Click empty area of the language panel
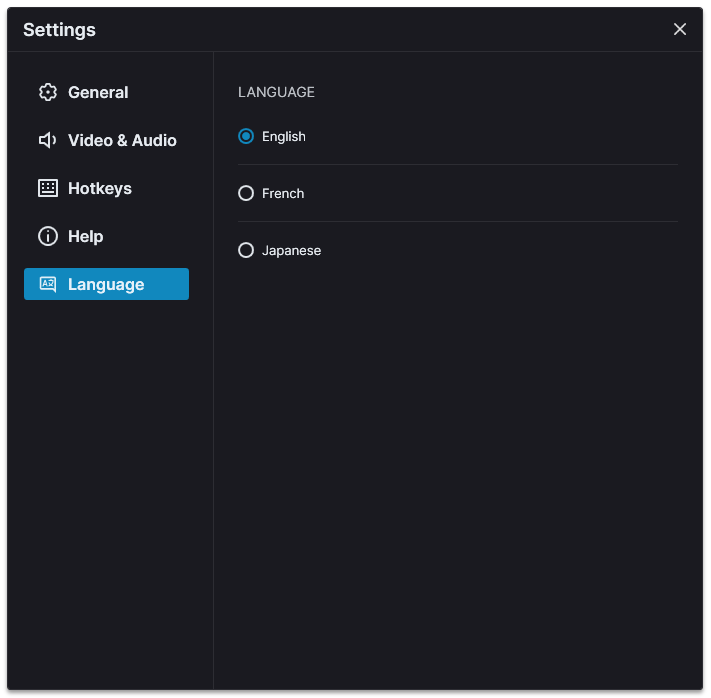 click(x=458, y=454)
